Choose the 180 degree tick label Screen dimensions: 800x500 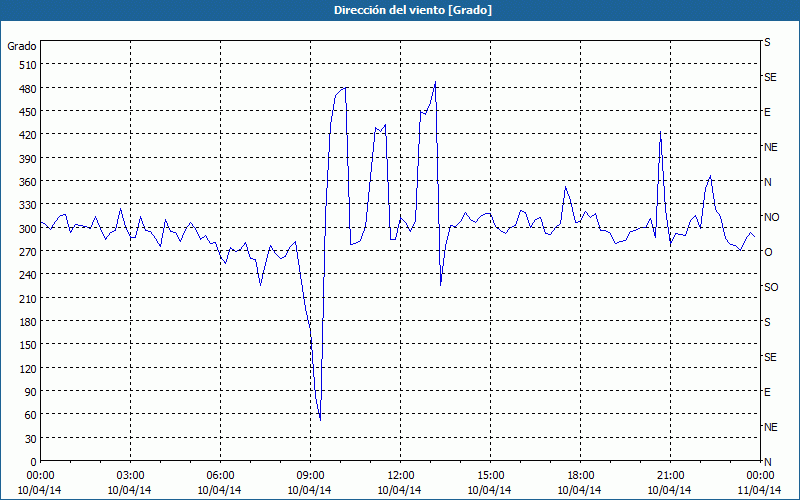pos(28,322)
